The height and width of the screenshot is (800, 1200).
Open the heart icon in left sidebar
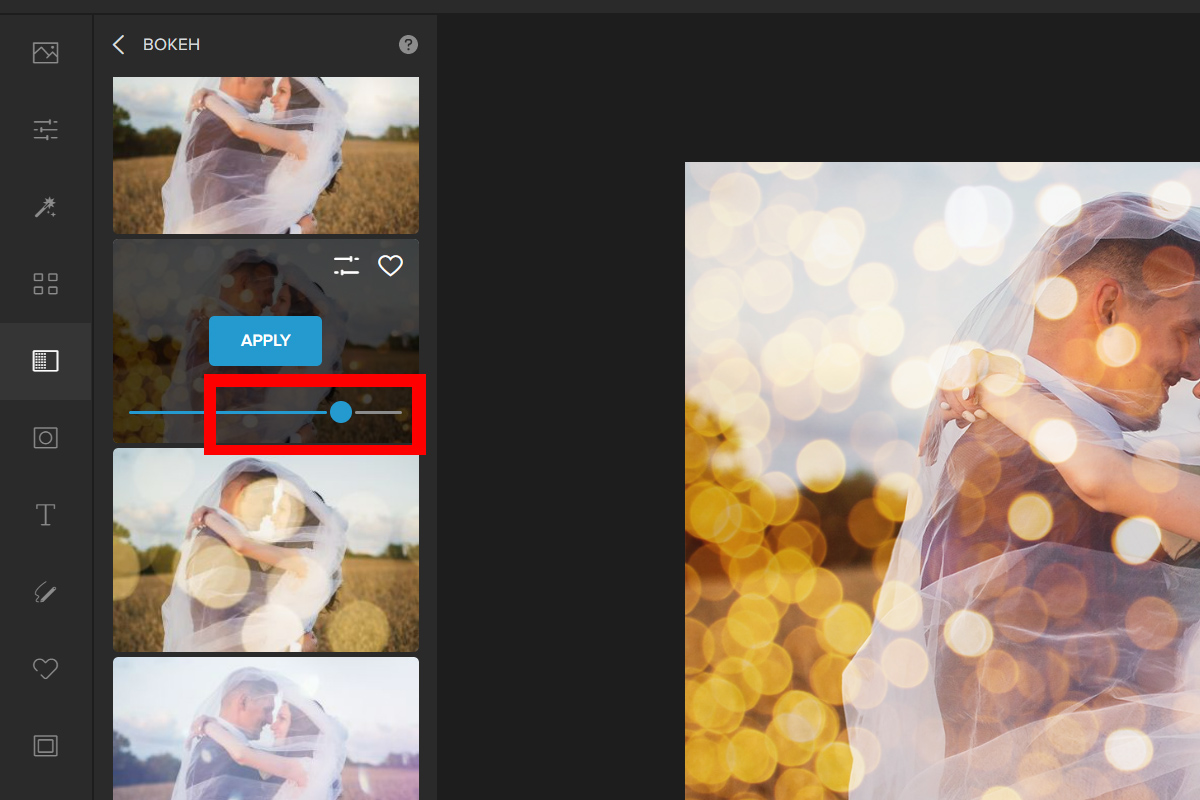pyautogui.click(x=45, y=669)
